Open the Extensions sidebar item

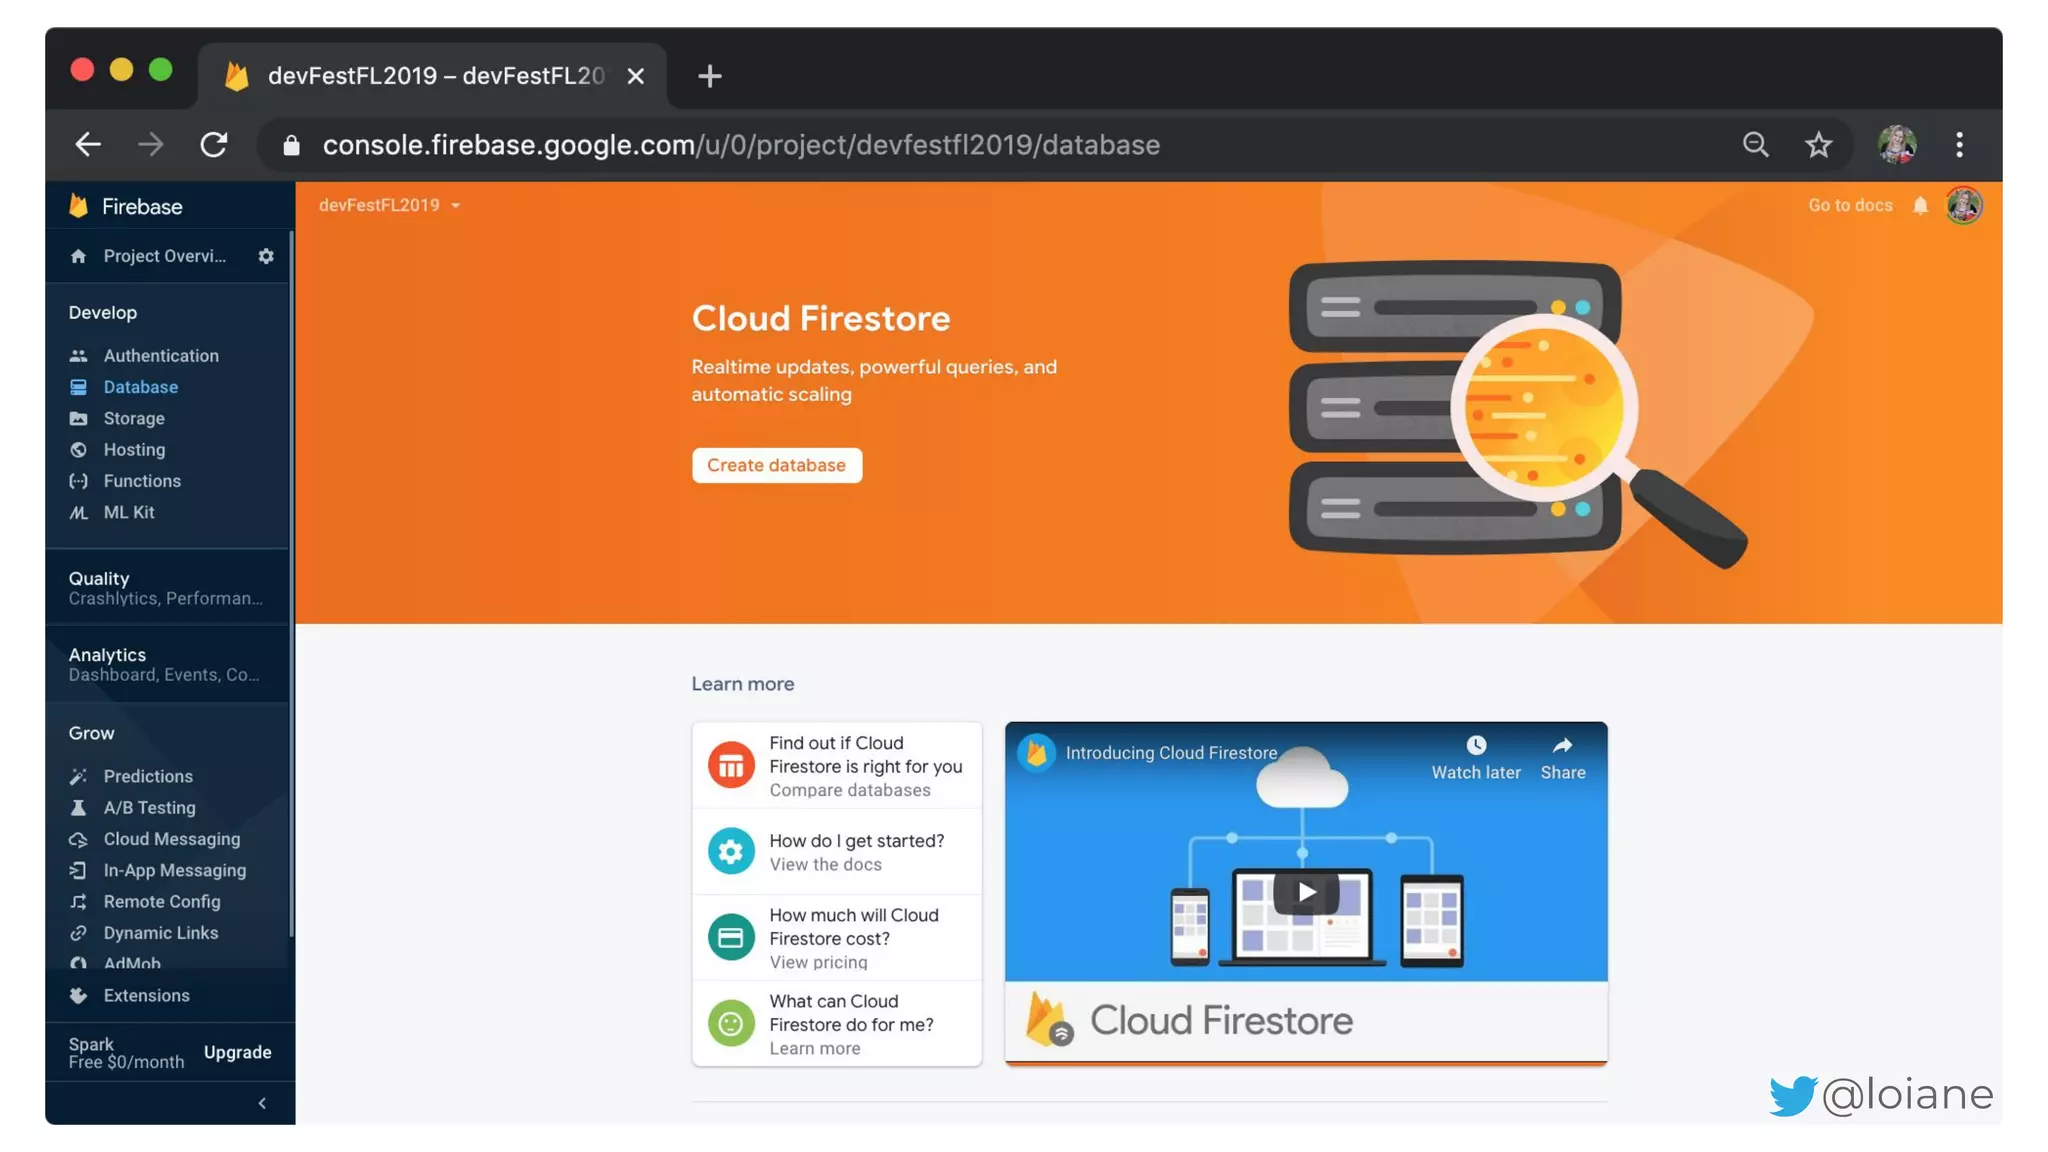(146, 996)
